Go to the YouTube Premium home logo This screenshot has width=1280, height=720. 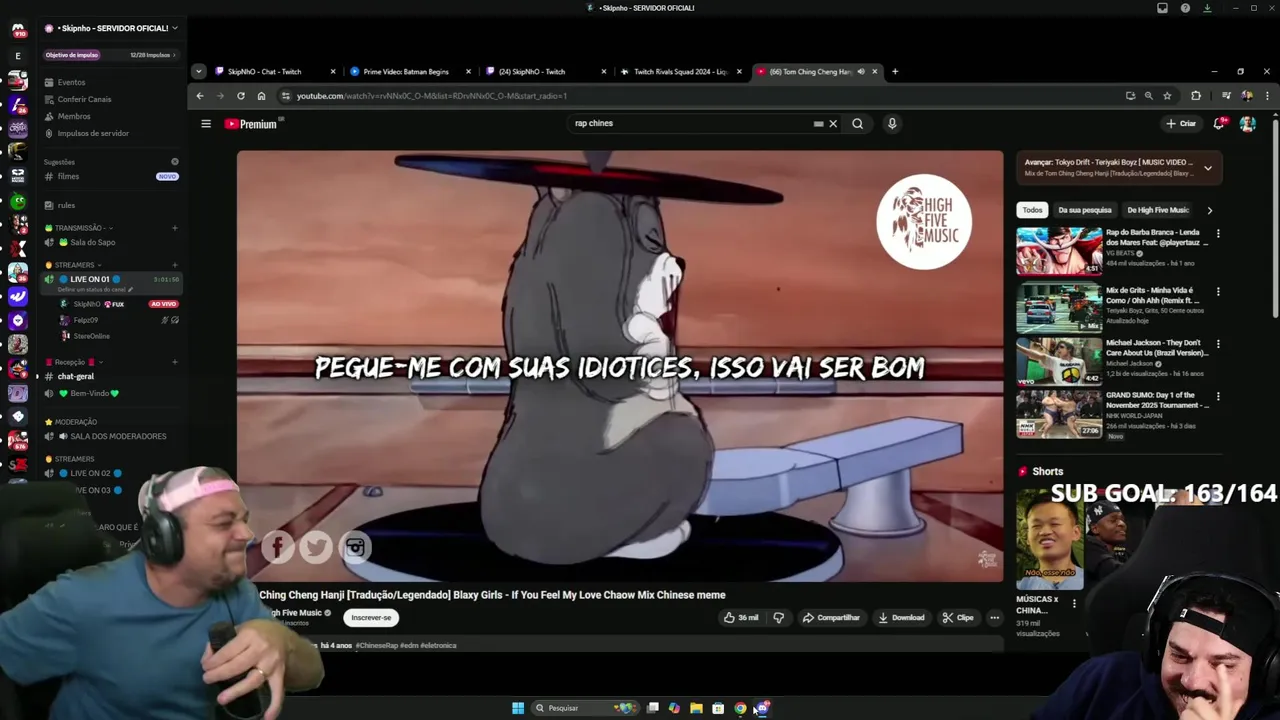coord(251,124)
